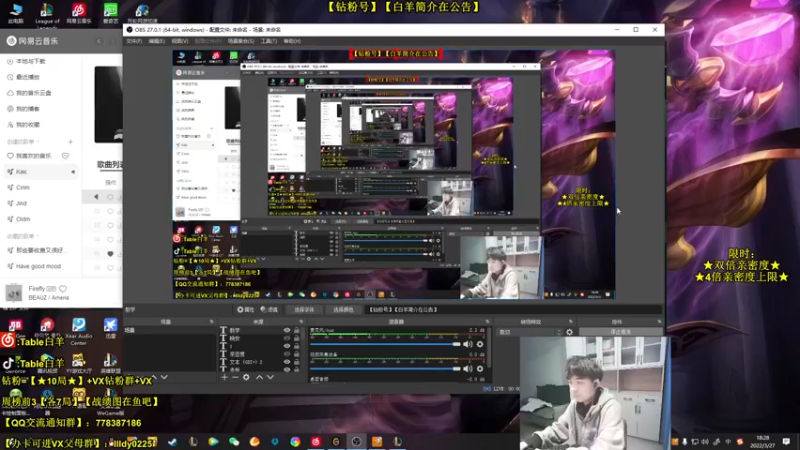Open the Tencent Video taskbar icon
This screenshot has width=800, height=450.
click(x=213, y=442)
